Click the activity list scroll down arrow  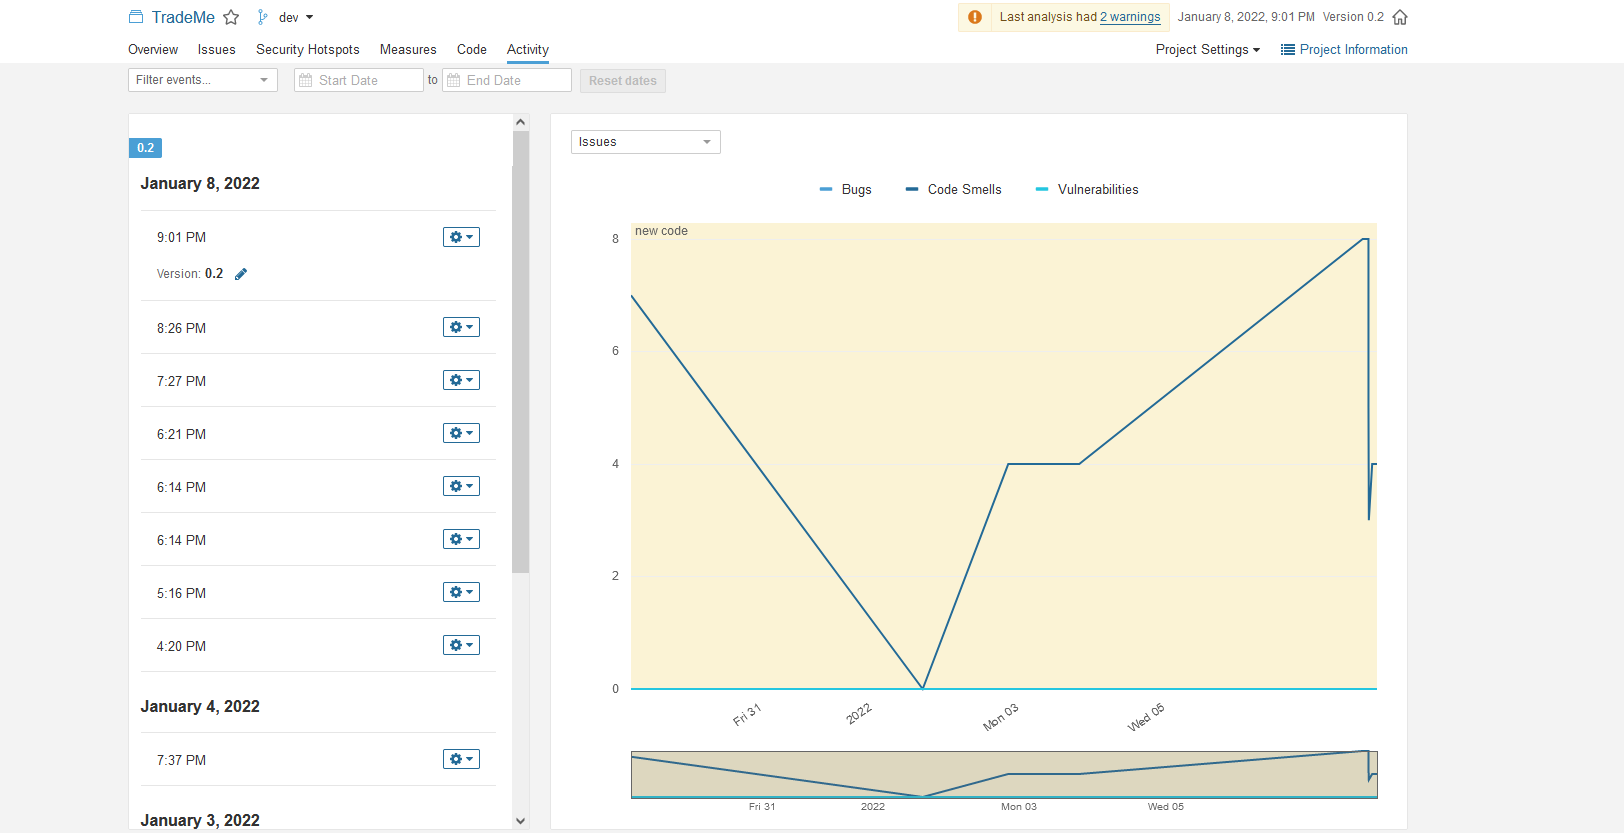[520, 821]
